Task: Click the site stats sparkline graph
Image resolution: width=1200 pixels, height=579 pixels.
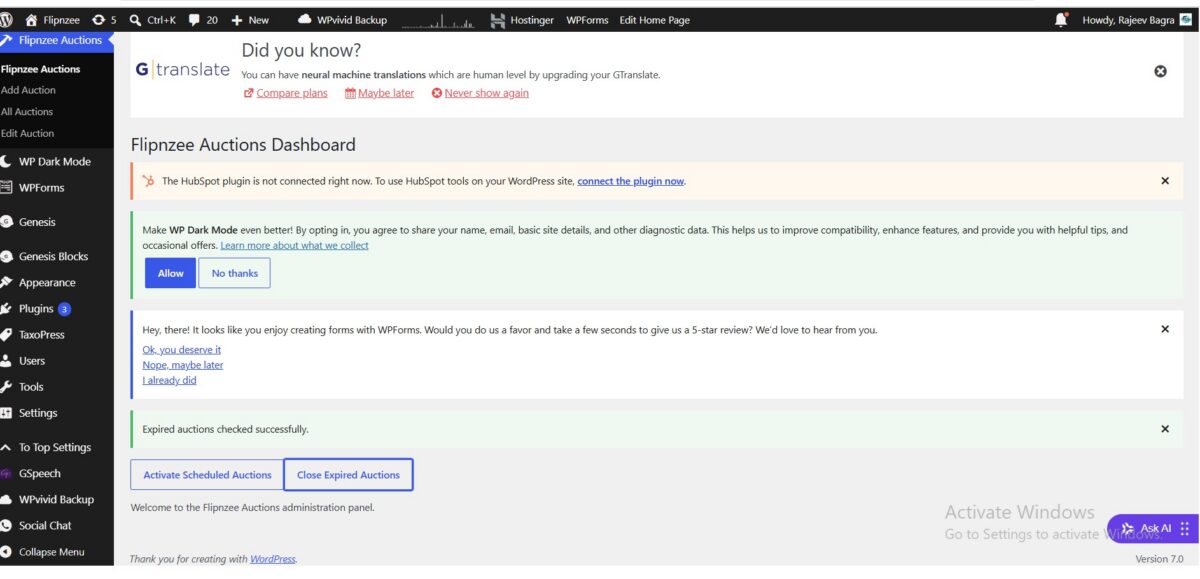Action: click(439, 20)
